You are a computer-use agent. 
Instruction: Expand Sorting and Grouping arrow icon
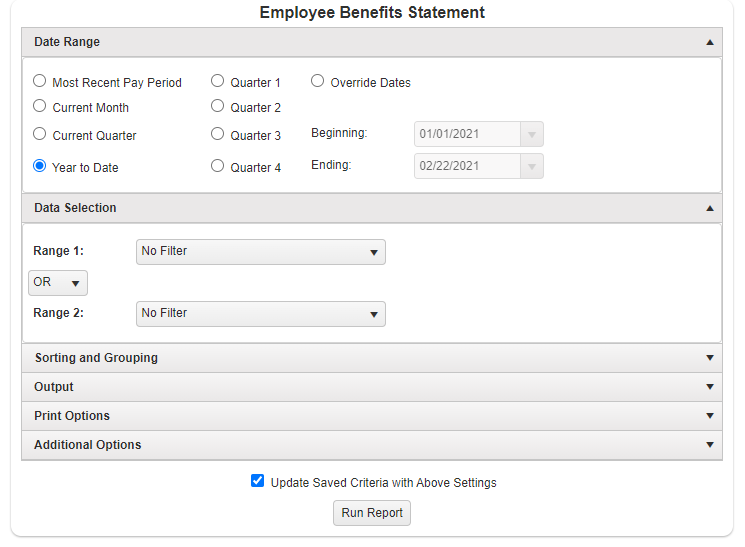click(710, 358)
